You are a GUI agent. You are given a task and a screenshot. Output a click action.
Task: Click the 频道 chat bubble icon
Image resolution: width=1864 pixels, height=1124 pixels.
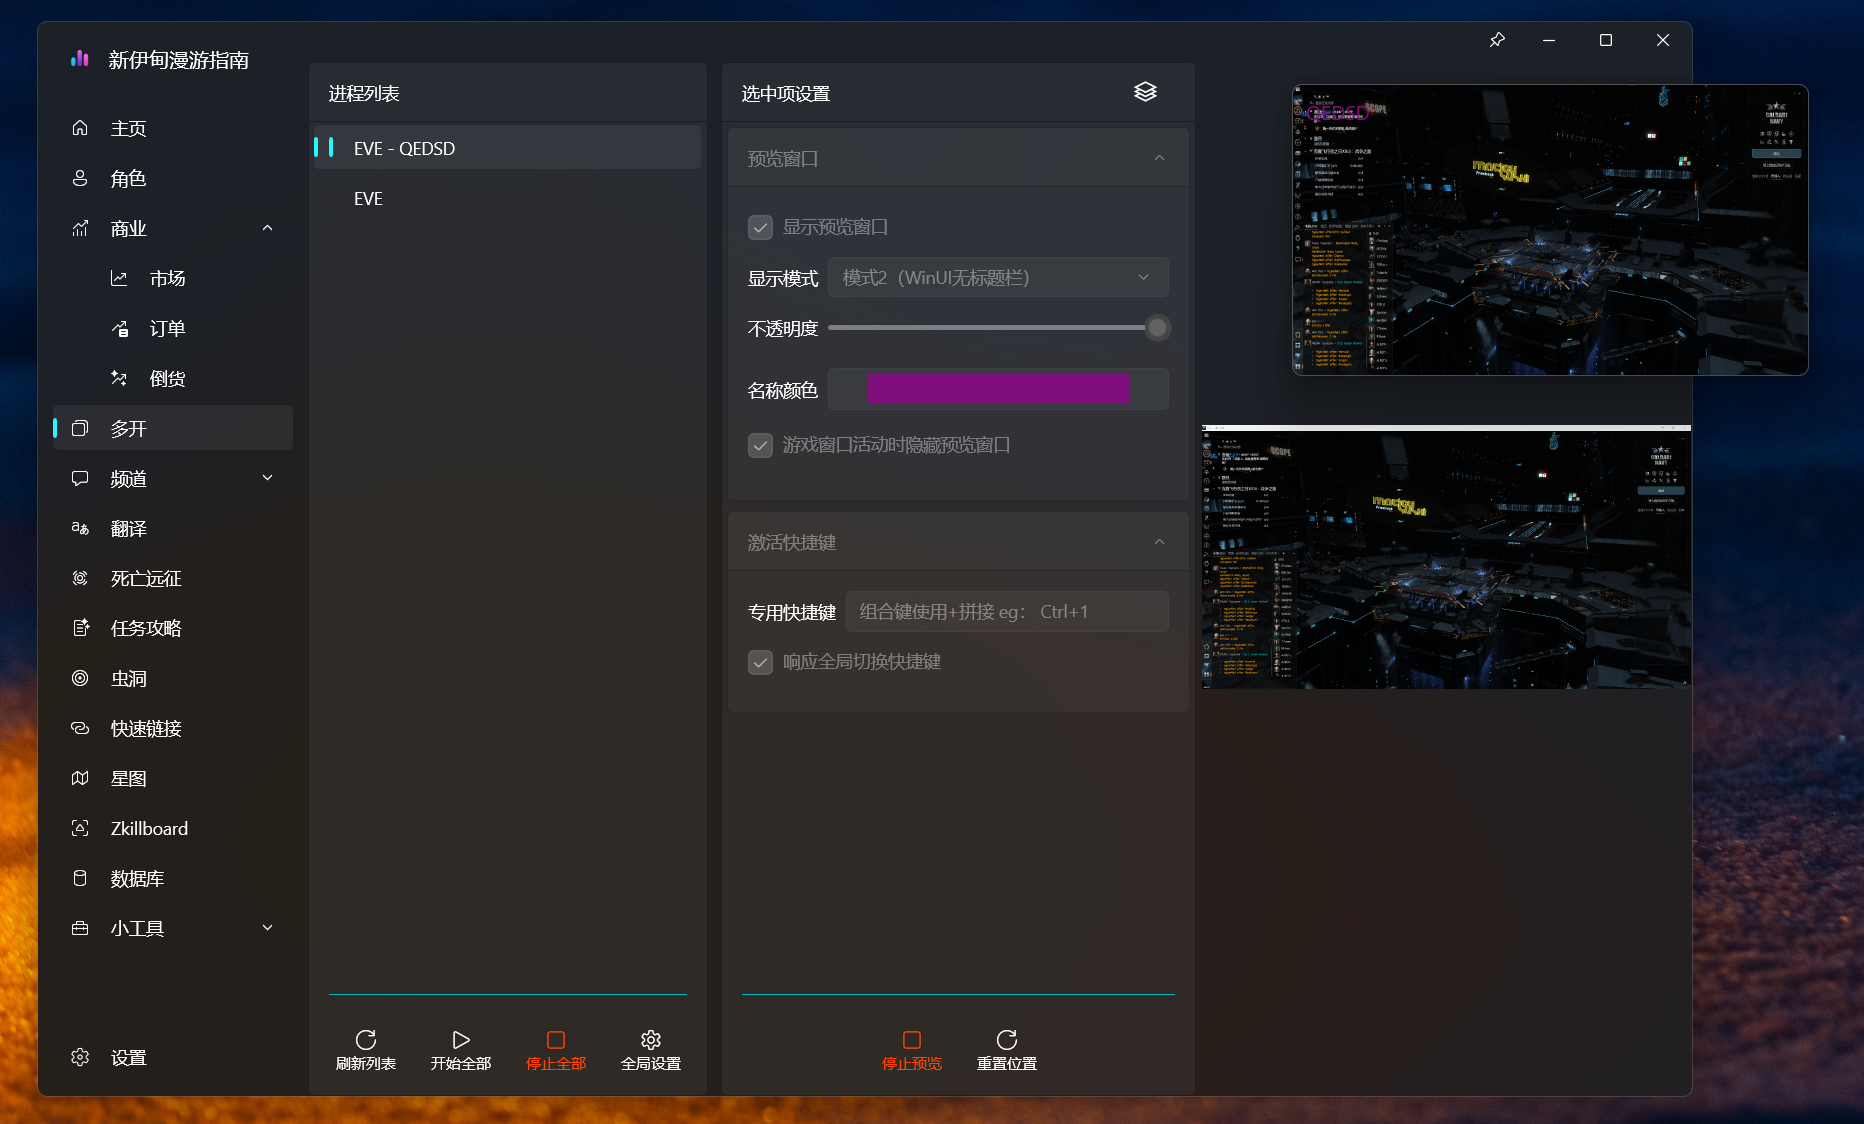pyautogui.click(x=80, y=478)
